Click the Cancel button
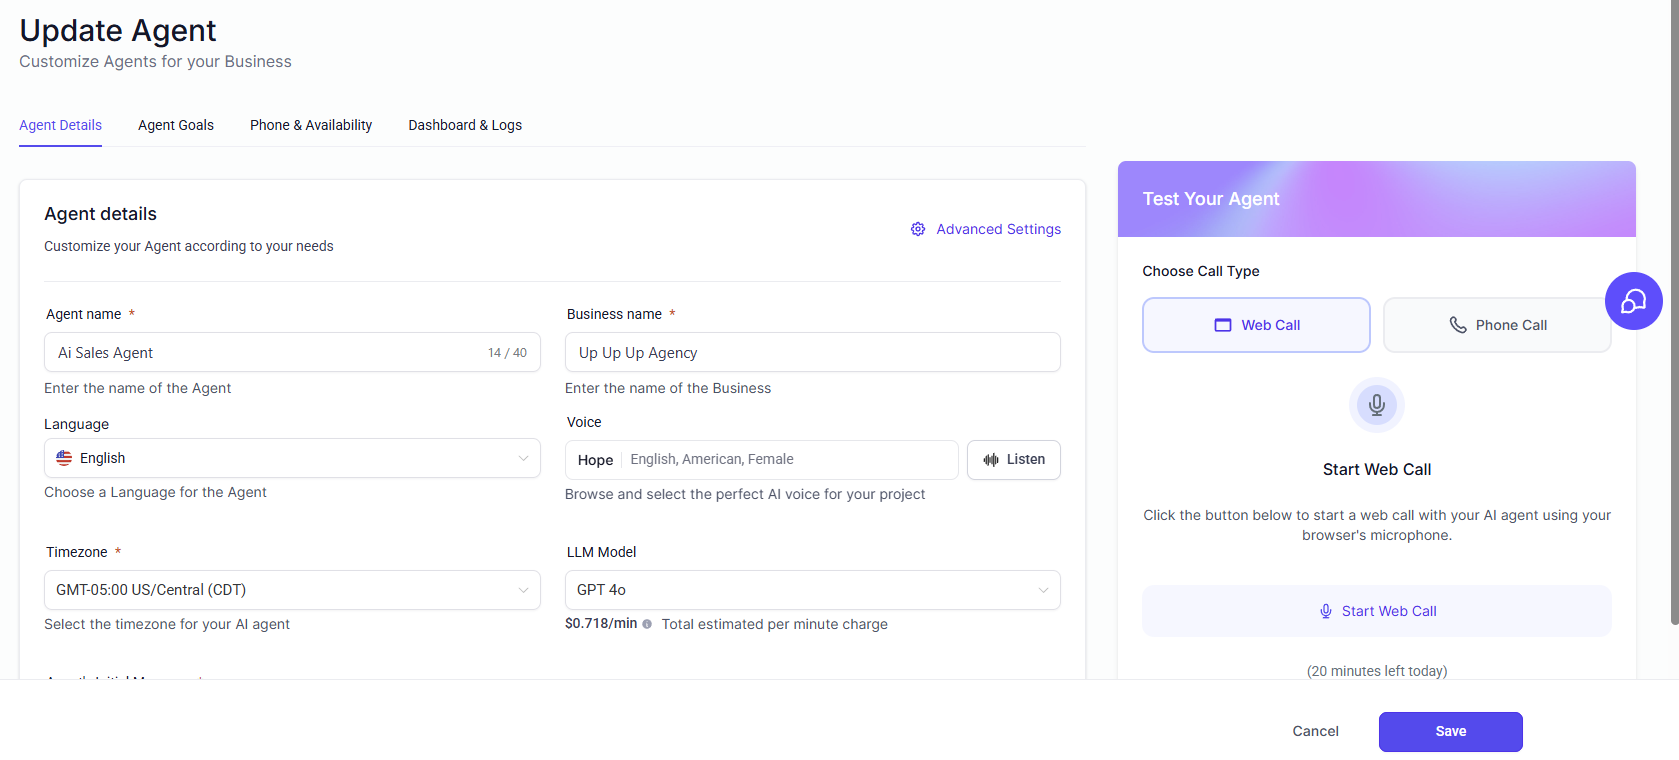 point(1315,732)
